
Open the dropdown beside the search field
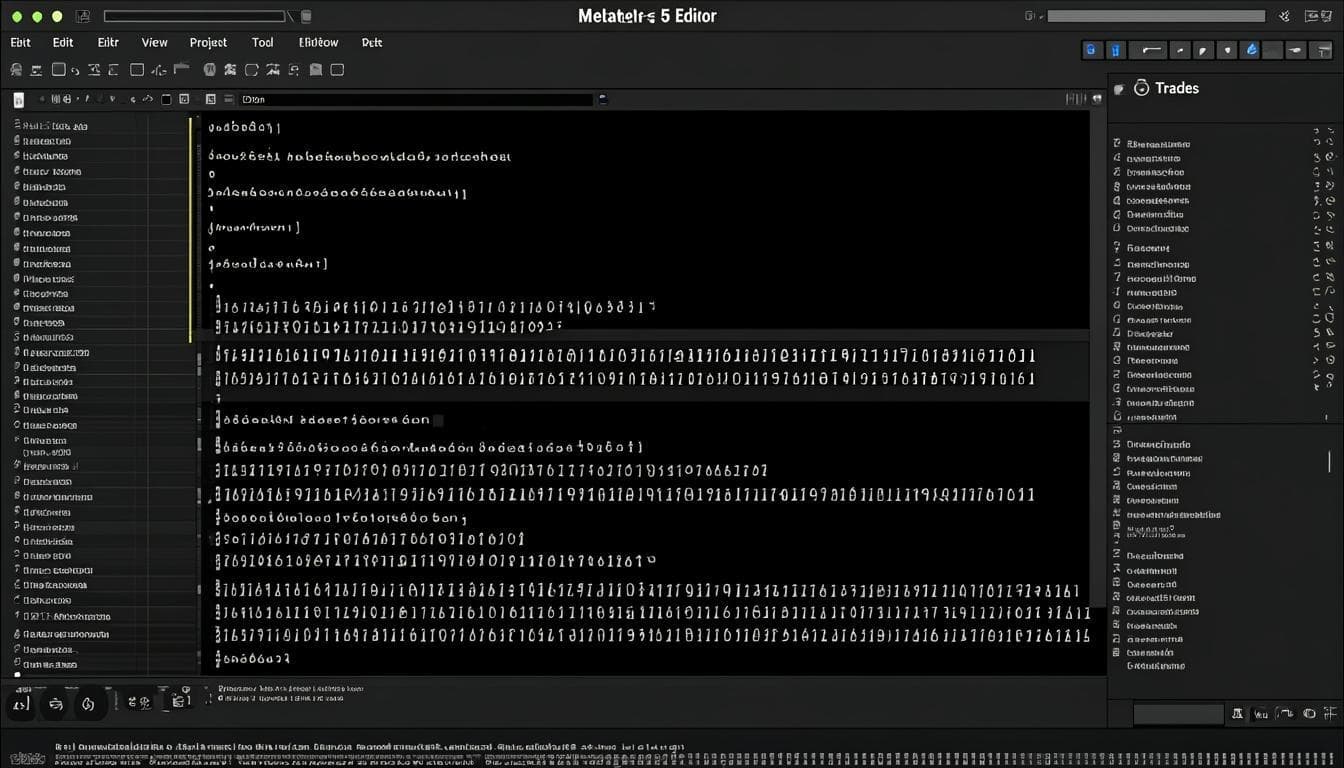point(601,99)
